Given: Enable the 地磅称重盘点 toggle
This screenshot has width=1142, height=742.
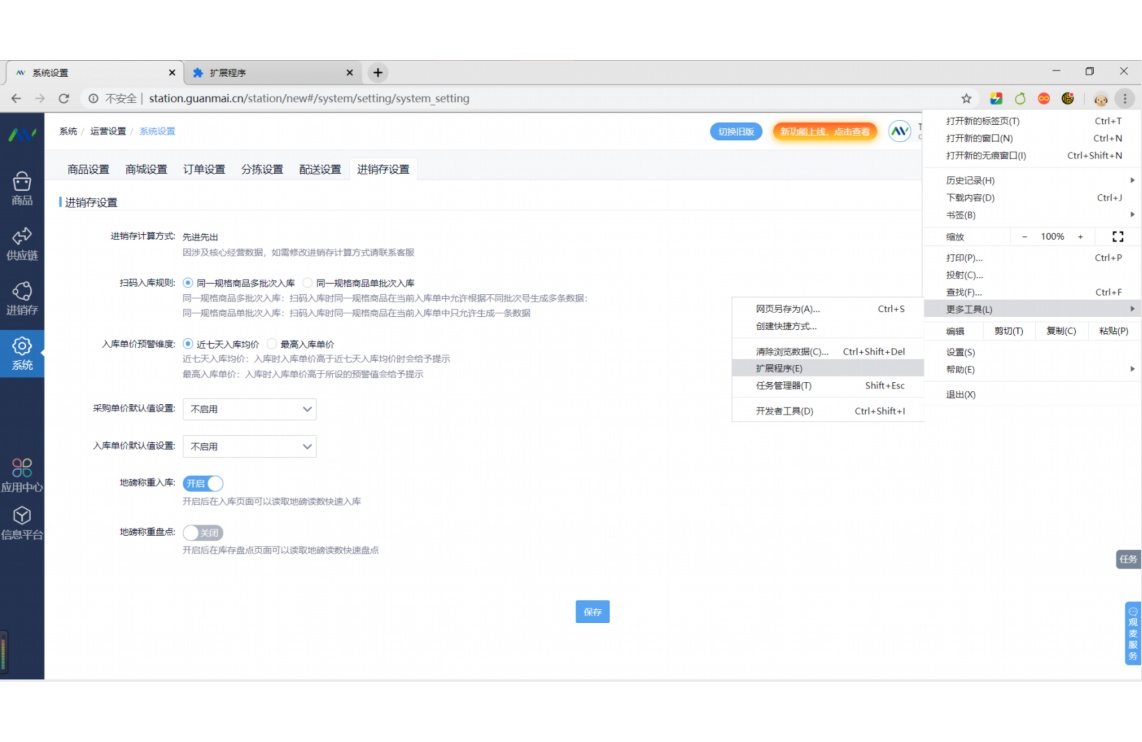Looking at the screenshot, I should coord(203,533).
